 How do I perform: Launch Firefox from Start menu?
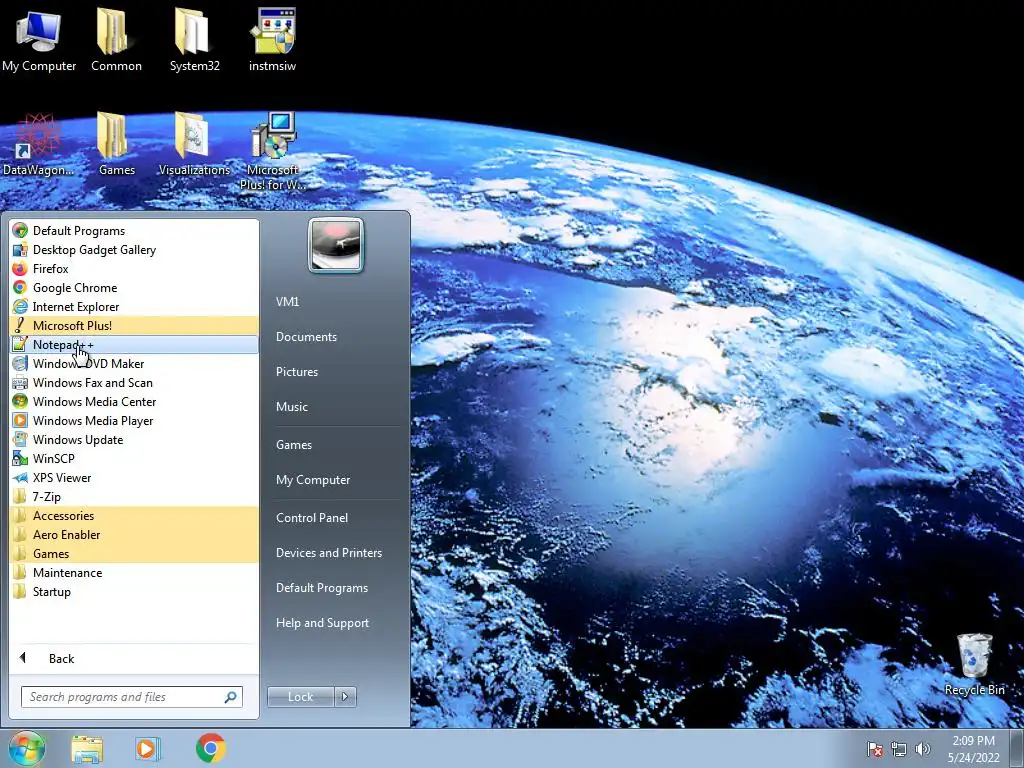[x=135, y=268]
